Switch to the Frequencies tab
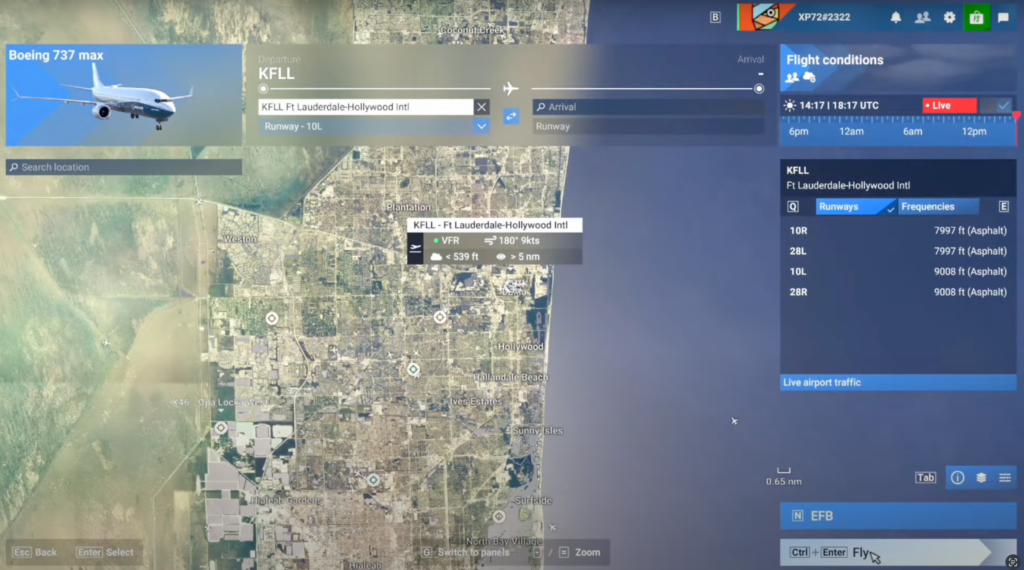 (x=939, y=207)
